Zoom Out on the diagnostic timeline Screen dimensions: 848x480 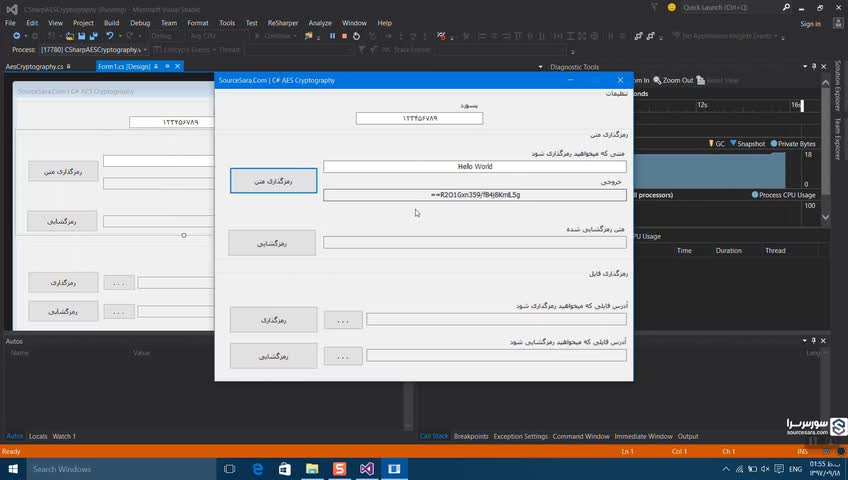673,80
